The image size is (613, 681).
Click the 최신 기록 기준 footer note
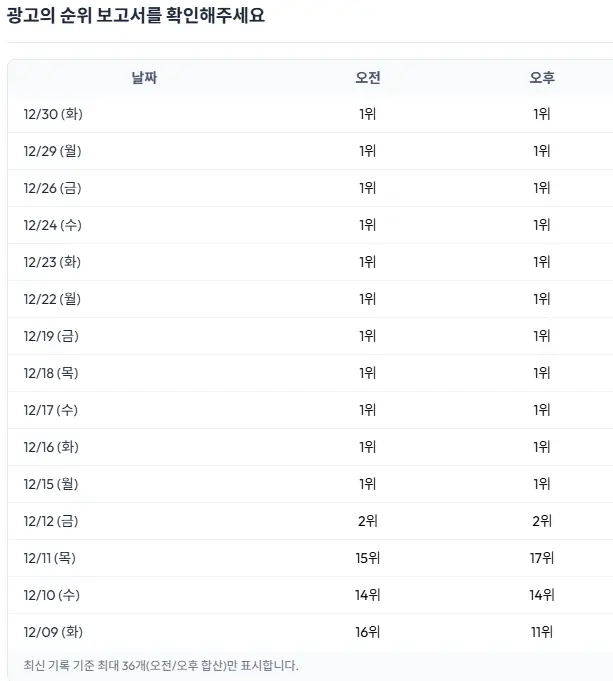tap(161, 665)
